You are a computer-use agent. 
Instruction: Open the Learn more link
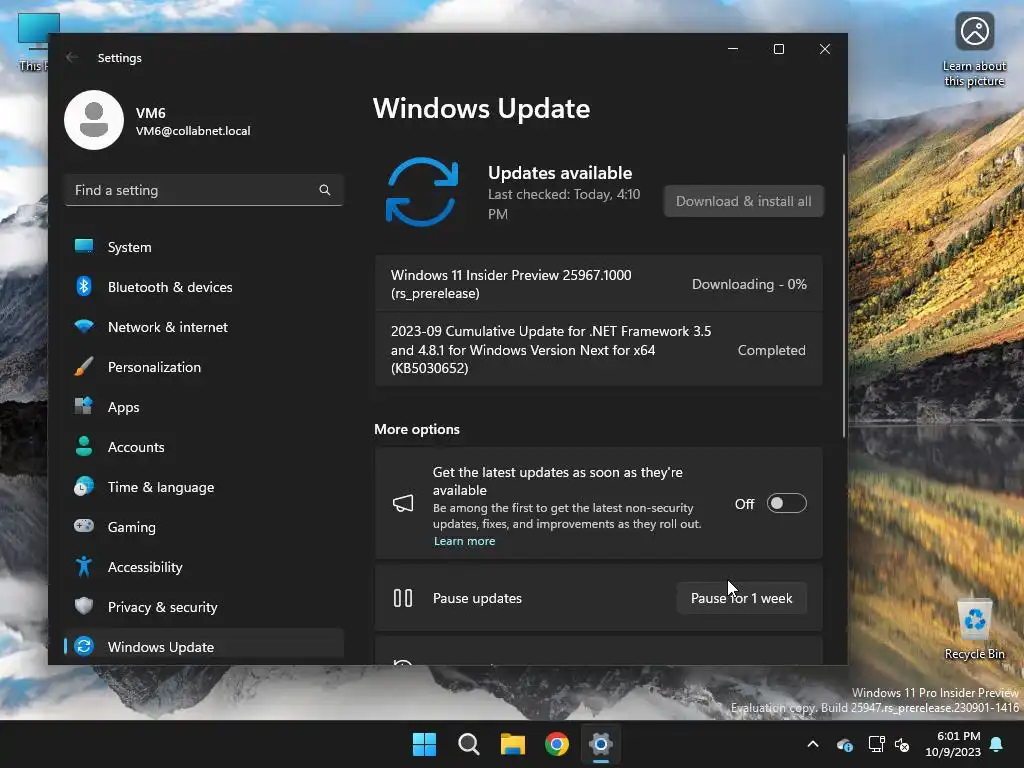tap(464, 541)
